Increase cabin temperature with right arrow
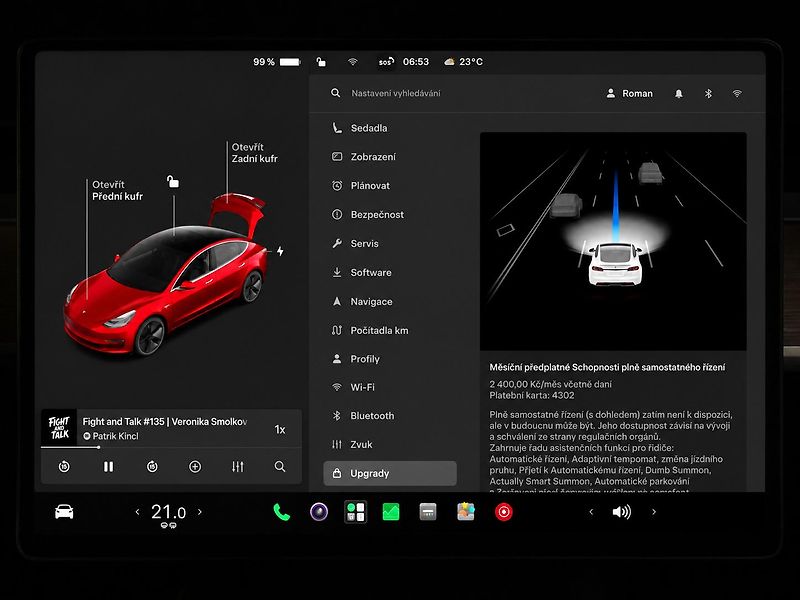Viewport: 800px width, 600px height. pyautogui.click(x=199, y=511)
